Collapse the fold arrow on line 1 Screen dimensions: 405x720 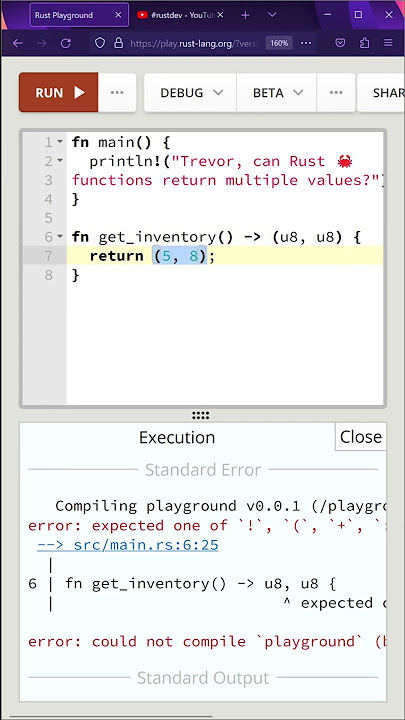pyautogui.click(x=60, y=142)
